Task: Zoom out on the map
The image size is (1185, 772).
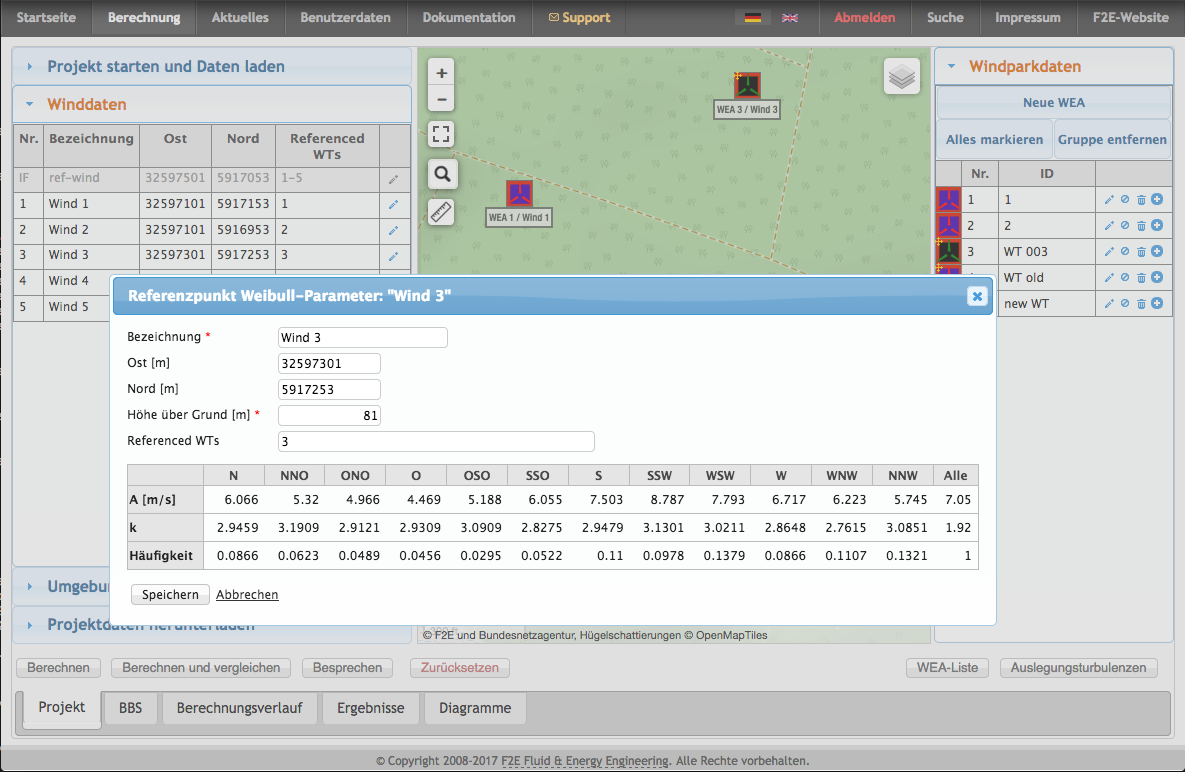Action: point(442,98)
